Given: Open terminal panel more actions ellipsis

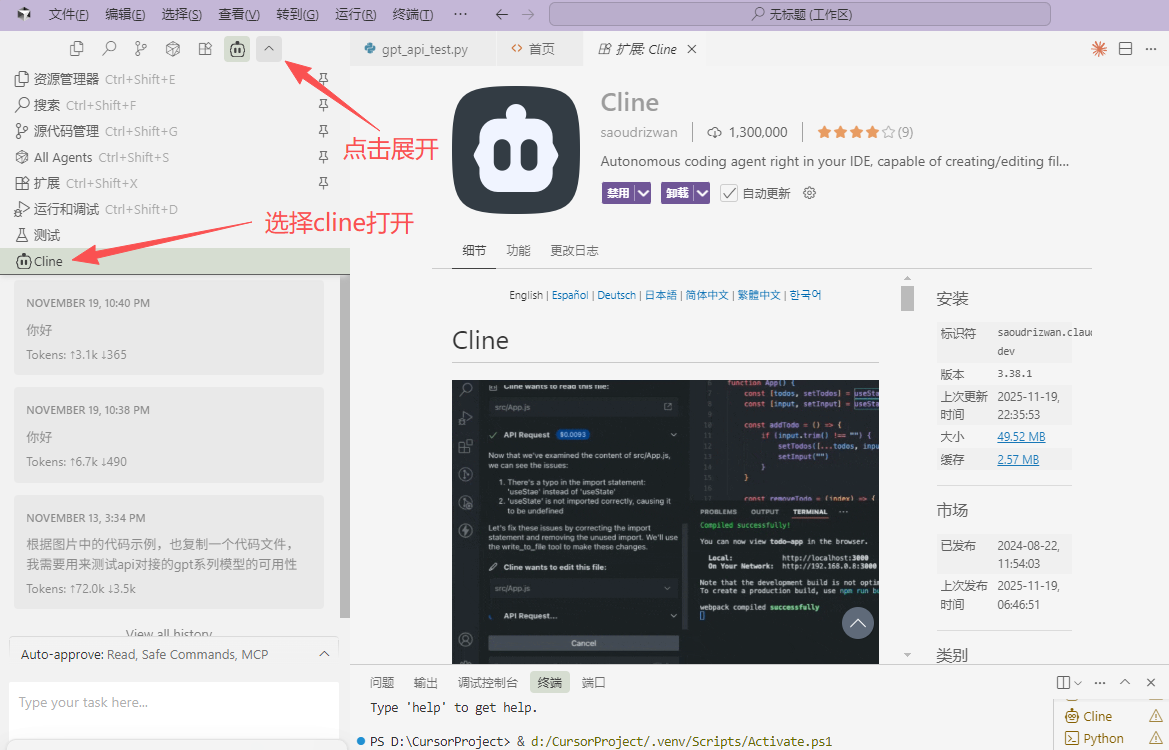Looking at the screenshot, I should pyautogui.click(x=1100, y=682).
